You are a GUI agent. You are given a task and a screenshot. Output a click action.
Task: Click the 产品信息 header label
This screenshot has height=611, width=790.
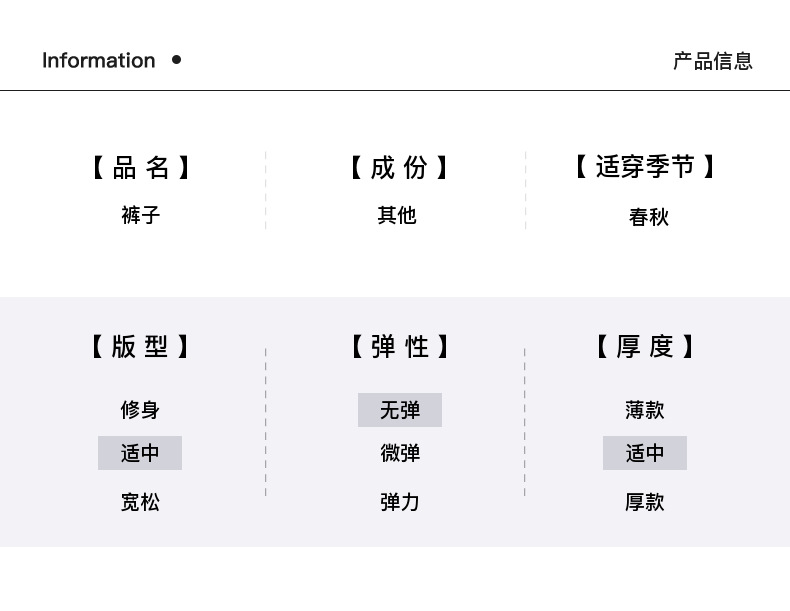(712, 61)
